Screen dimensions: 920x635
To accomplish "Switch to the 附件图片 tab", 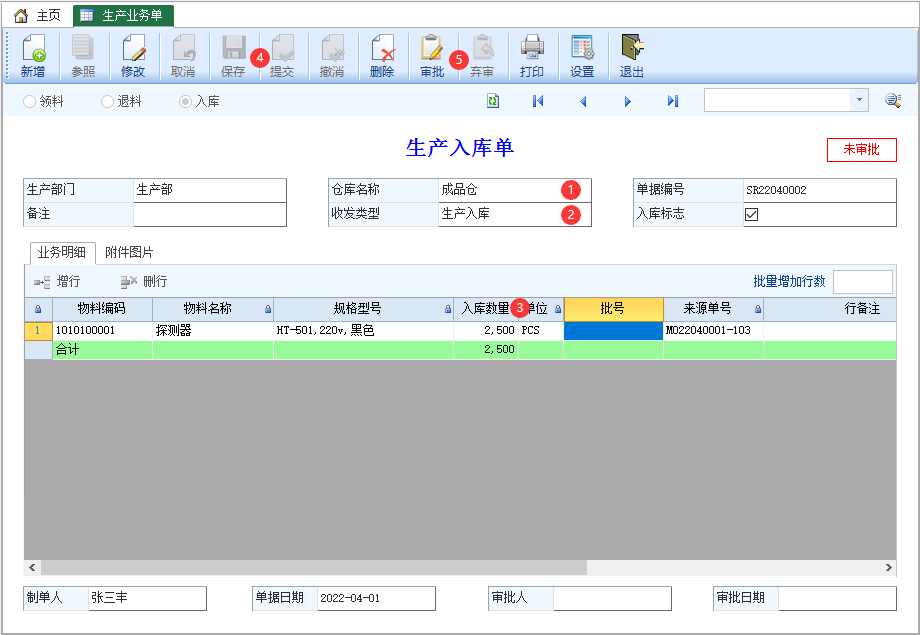I will pos(129,253).
